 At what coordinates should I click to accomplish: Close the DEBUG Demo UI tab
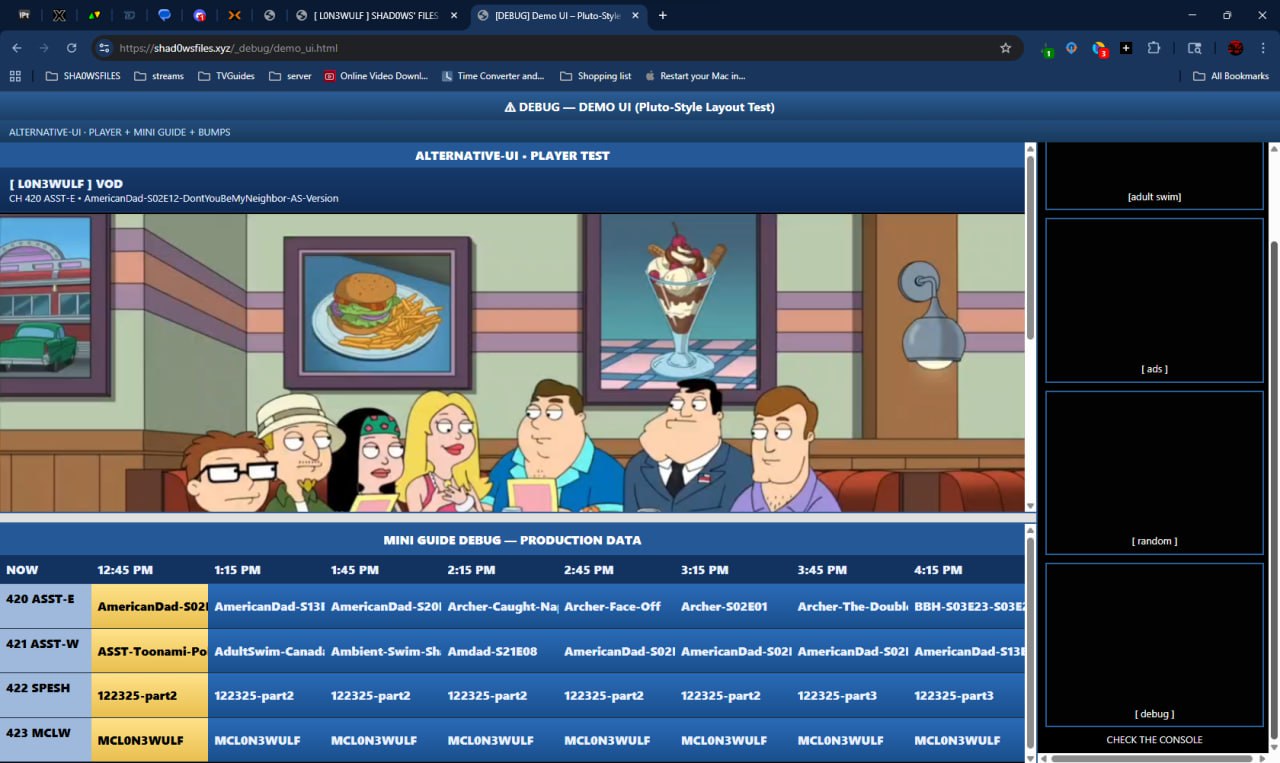(635, 15)
